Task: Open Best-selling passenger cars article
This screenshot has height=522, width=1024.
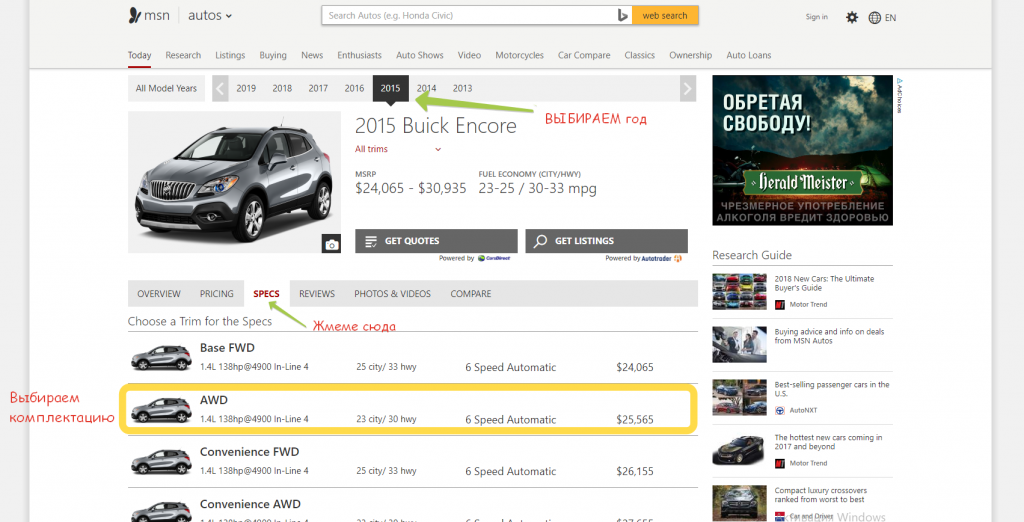Action: tap(831, 389)
